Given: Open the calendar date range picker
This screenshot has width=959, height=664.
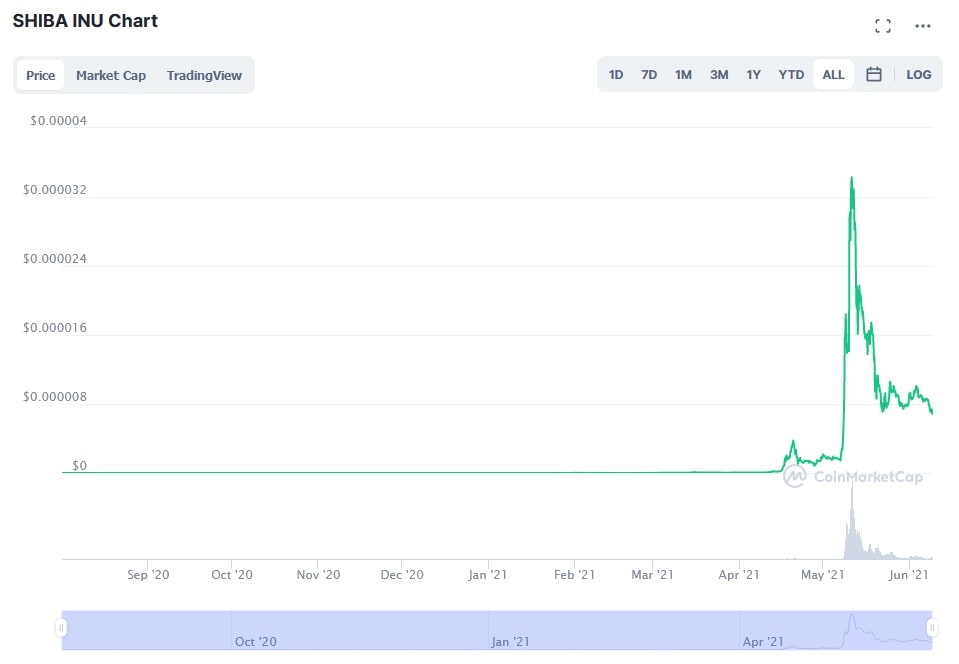Looking at the screenshot, I should coord(874,75).
